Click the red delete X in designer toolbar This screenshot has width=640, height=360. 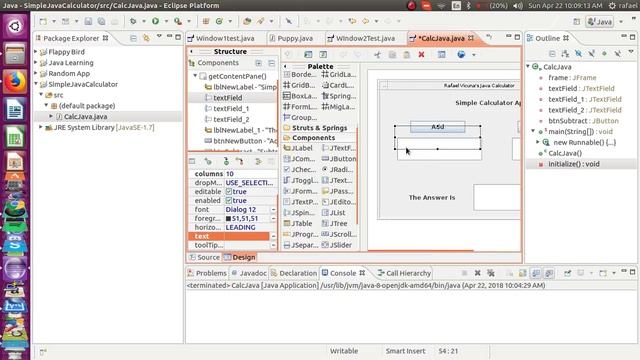(421, 54)
